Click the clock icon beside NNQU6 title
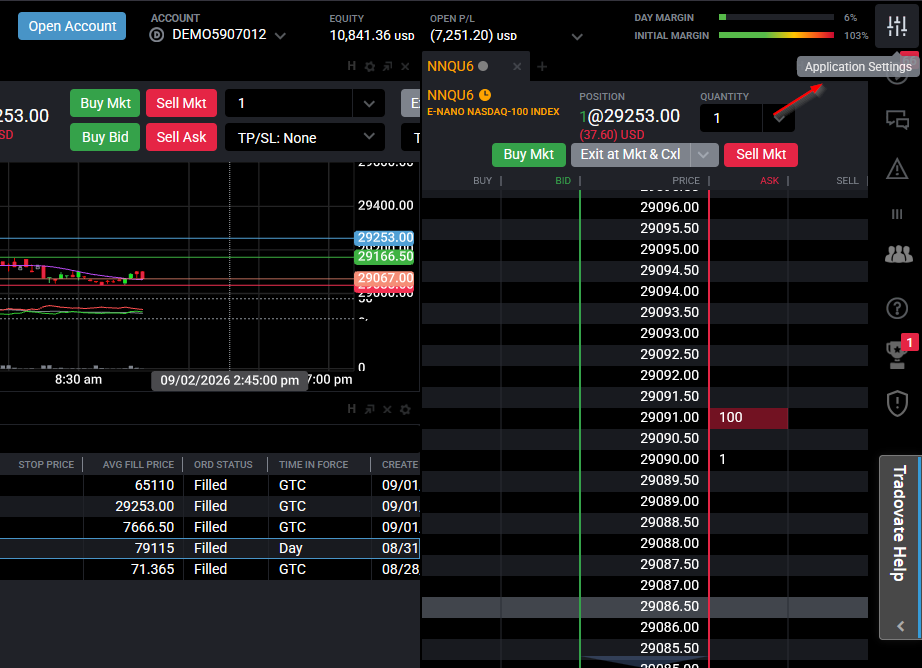Screen dimensions: 922x668 [485, 95]
